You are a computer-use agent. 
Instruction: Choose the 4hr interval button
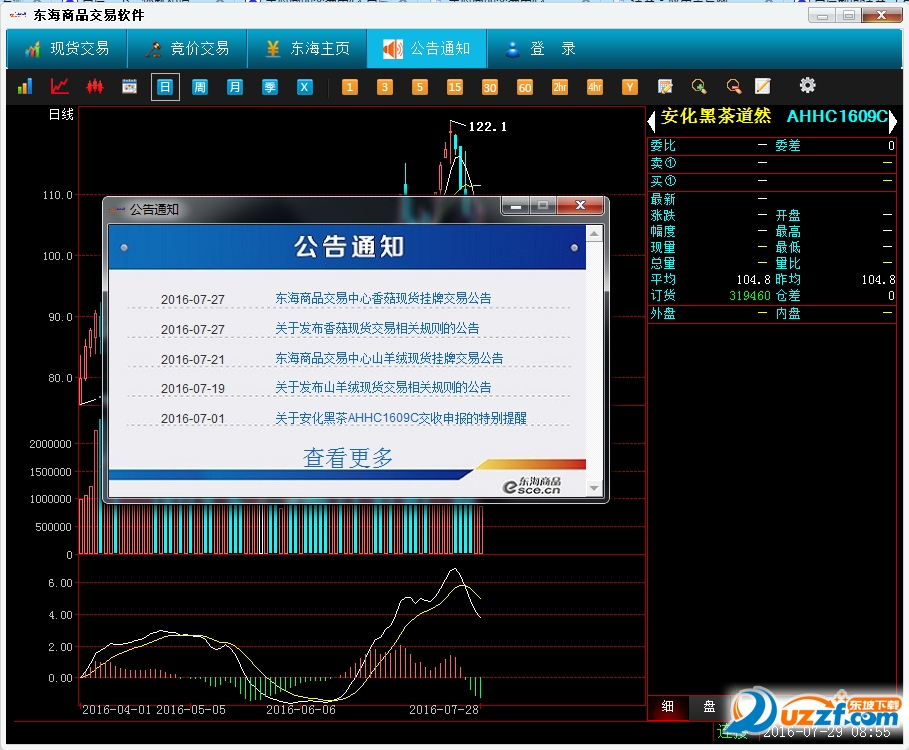595,87
